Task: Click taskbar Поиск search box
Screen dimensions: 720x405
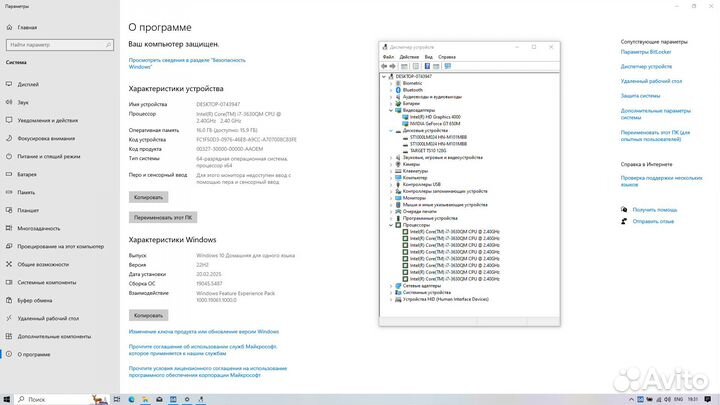Action: [x=62, y=399]
